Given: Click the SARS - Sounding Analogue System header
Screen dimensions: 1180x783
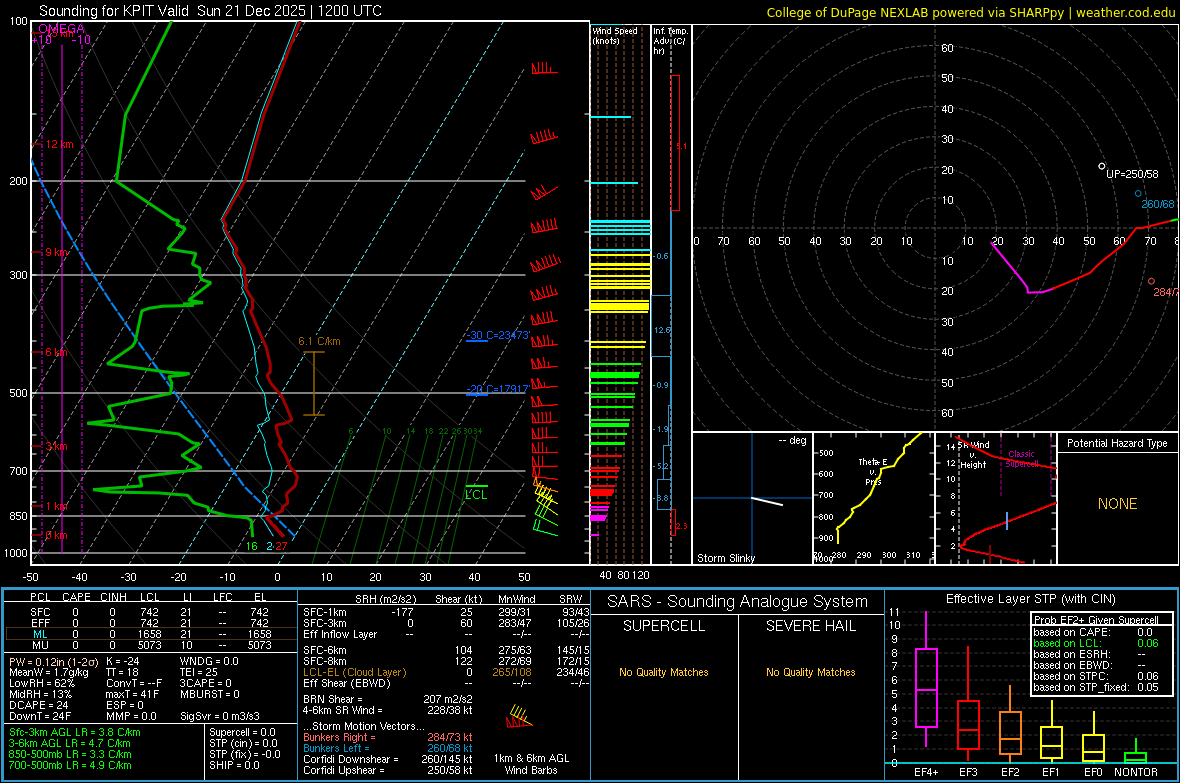Looking at the screenshot, I should pos(737,602).
